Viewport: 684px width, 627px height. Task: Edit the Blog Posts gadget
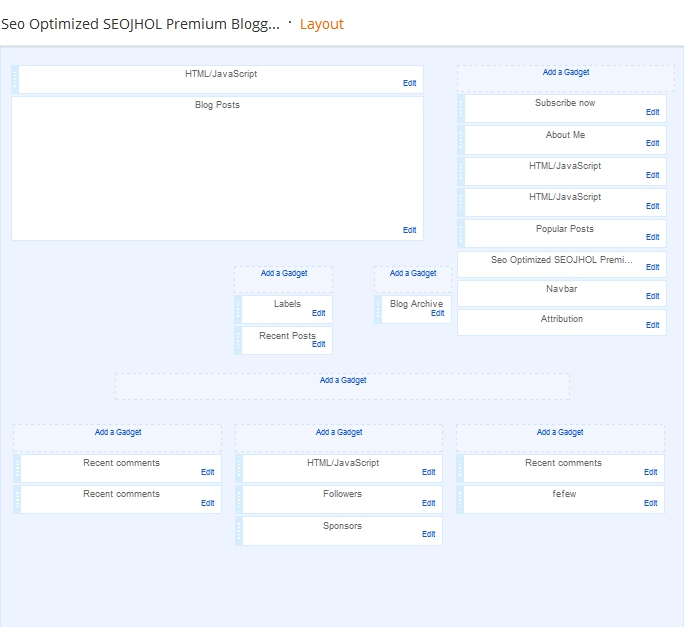click(x=409, y=230)
